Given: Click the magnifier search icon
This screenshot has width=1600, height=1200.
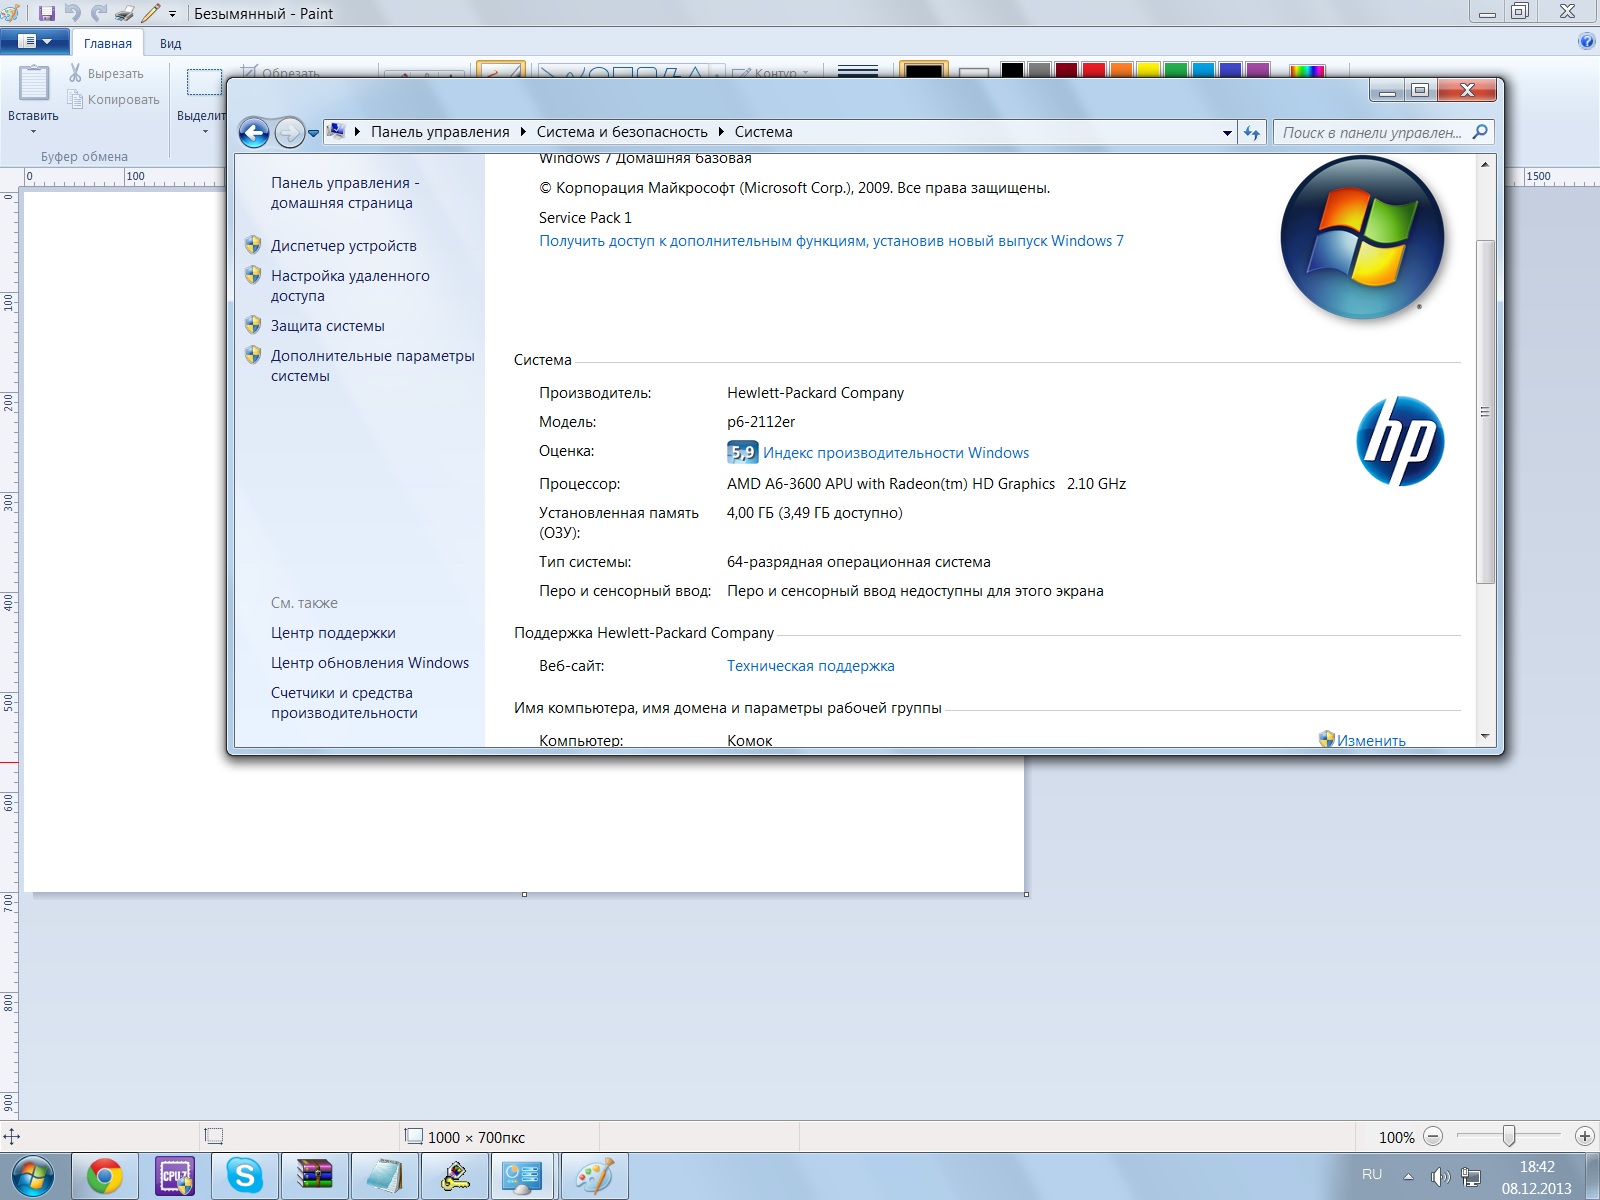Looking at the screenshot, I should click(x=1480, y=131).
